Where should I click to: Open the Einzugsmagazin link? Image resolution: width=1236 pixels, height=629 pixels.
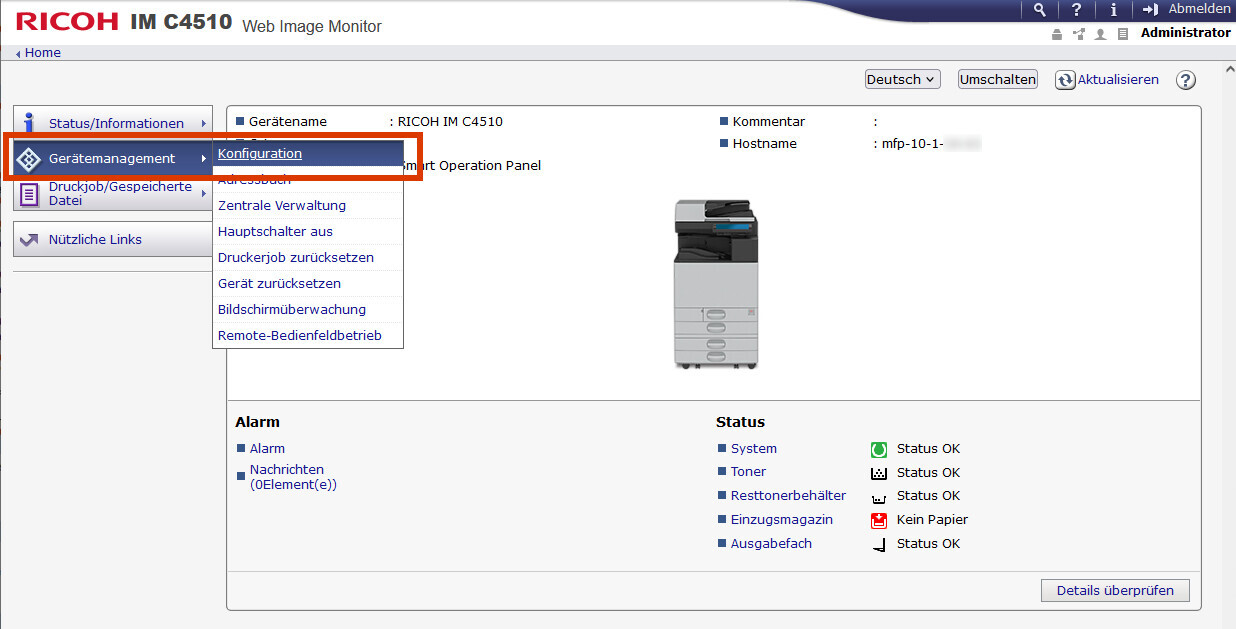click(782, 520)
